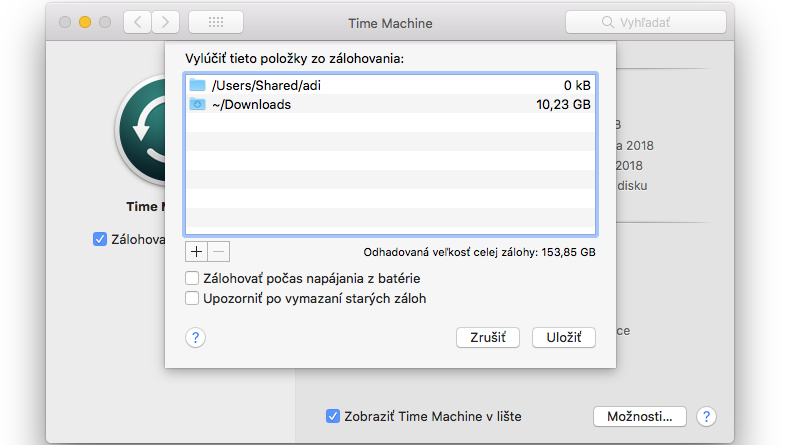The width and height of the screenshot is (791, 445).
Task: Enable Zálohovať počas napájania z batérie
Action: coord(192,278)
